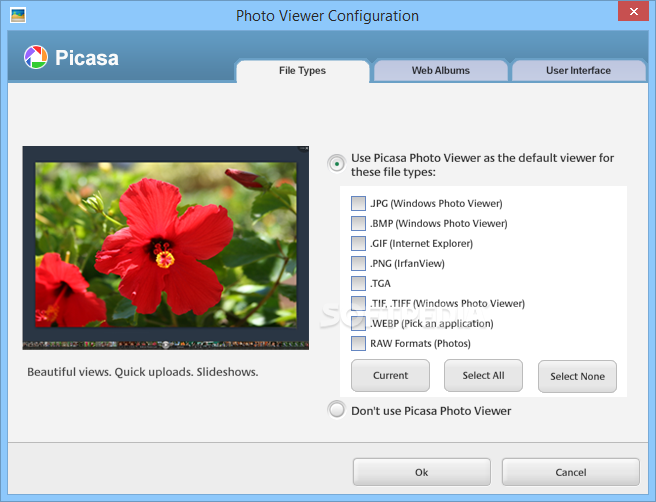Viewport: 656px width, 502px height.
Task: Click the Select None button
Action: coord(577,376)
